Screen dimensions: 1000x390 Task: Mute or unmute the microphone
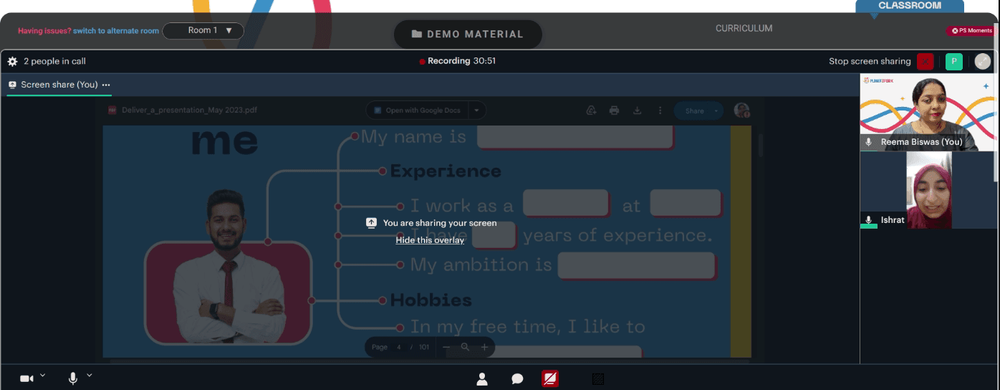tap(73, 379)
